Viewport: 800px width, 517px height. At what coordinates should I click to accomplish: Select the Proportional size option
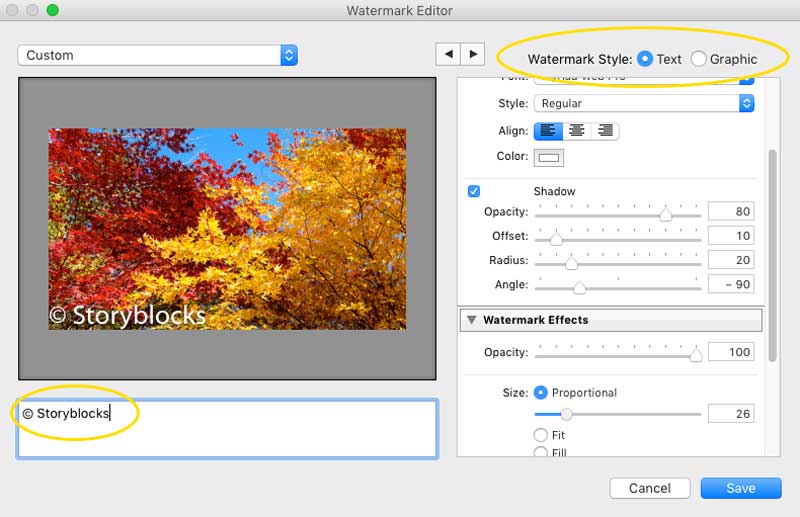tap(541, 393)
